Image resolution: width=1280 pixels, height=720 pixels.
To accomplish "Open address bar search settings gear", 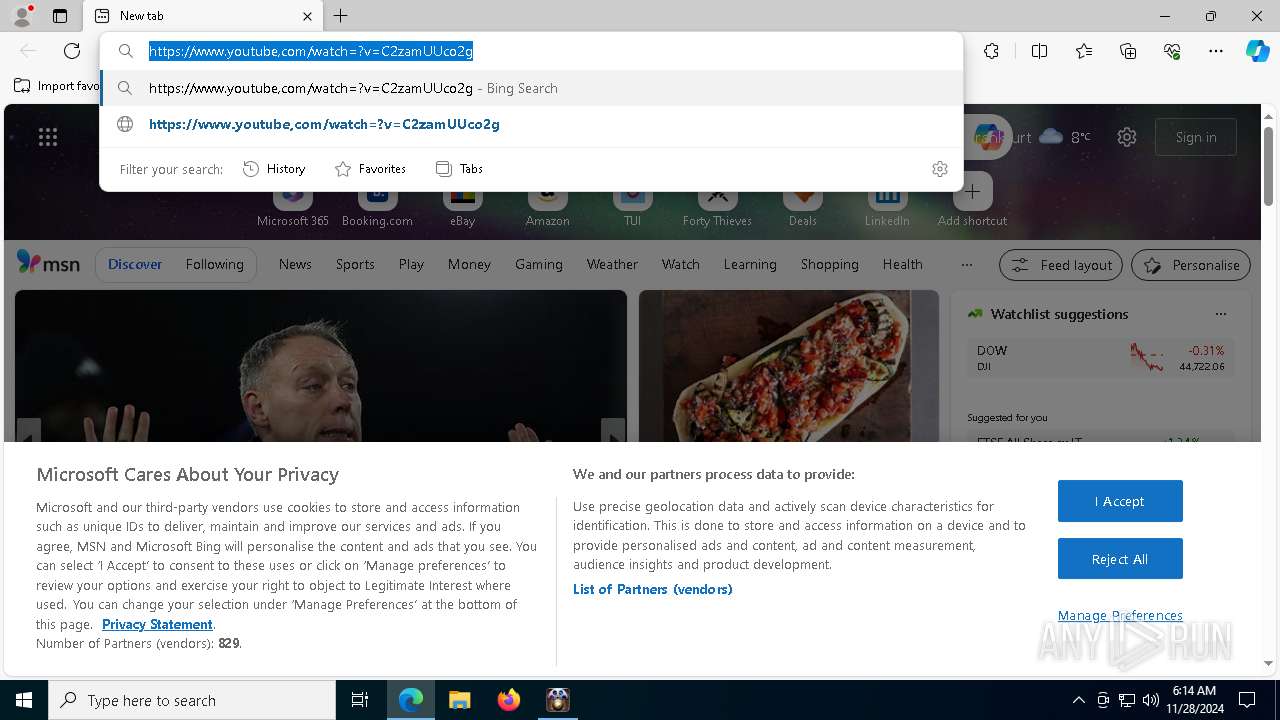I will (939, 169).
